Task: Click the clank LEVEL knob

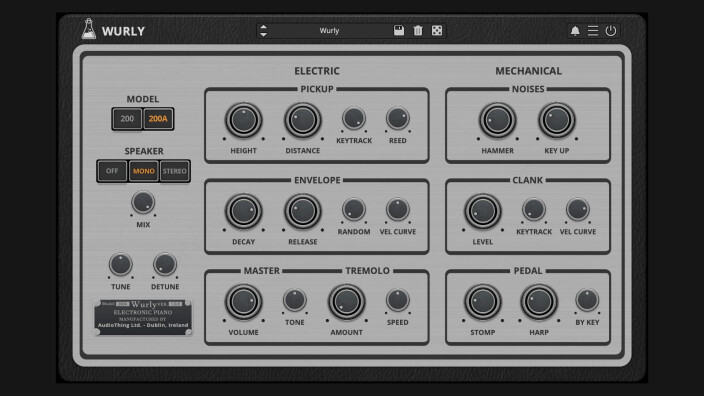Action: coord(483,211)
